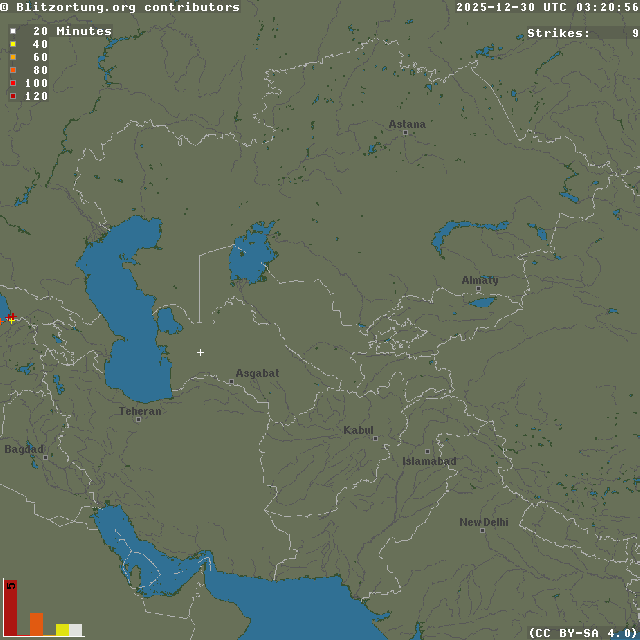Click the Strikes counter label
Viewport: 640px width, 640px height.
coord(558,33)
